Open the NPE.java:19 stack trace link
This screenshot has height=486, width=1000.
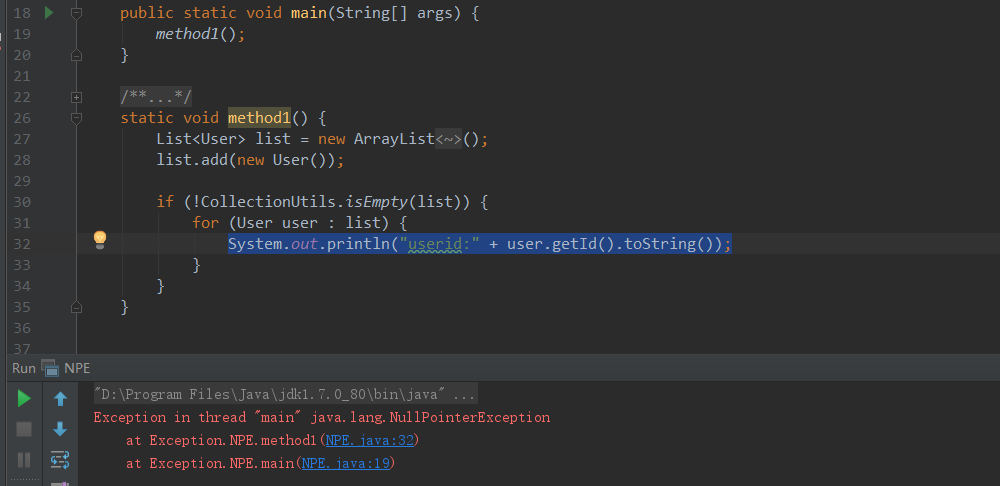(346, 463)
